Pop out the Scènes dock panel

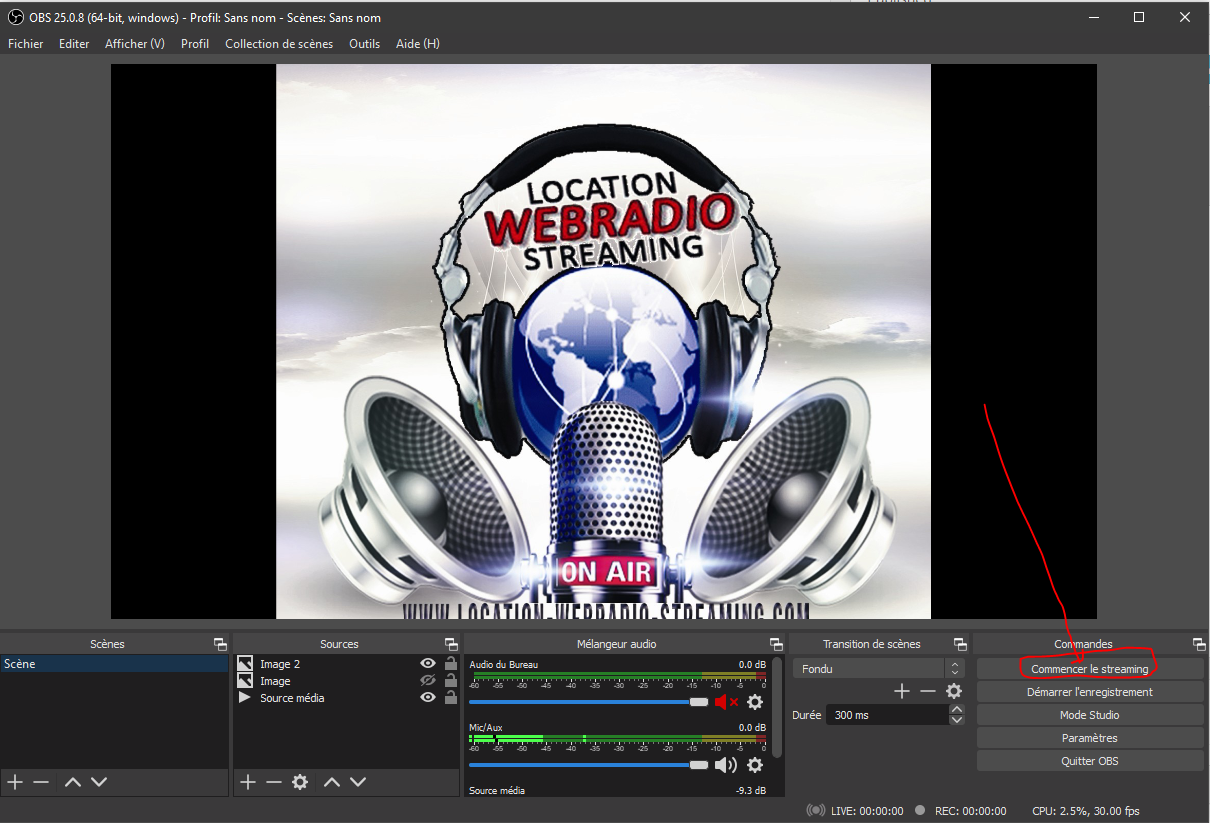click(x=220, y=644)
